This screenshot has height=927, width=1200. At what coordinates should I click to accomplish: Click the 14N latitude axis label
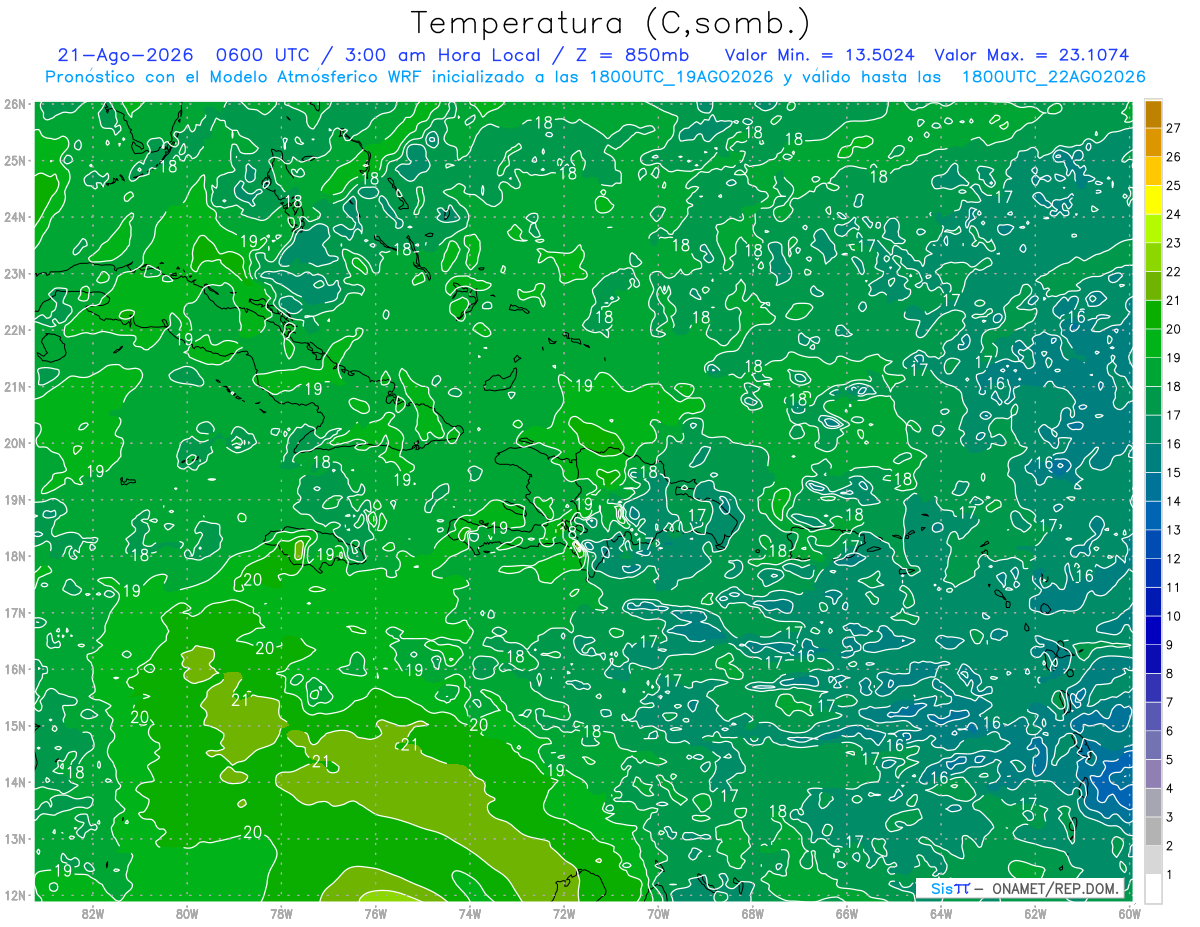pos(15,782)
